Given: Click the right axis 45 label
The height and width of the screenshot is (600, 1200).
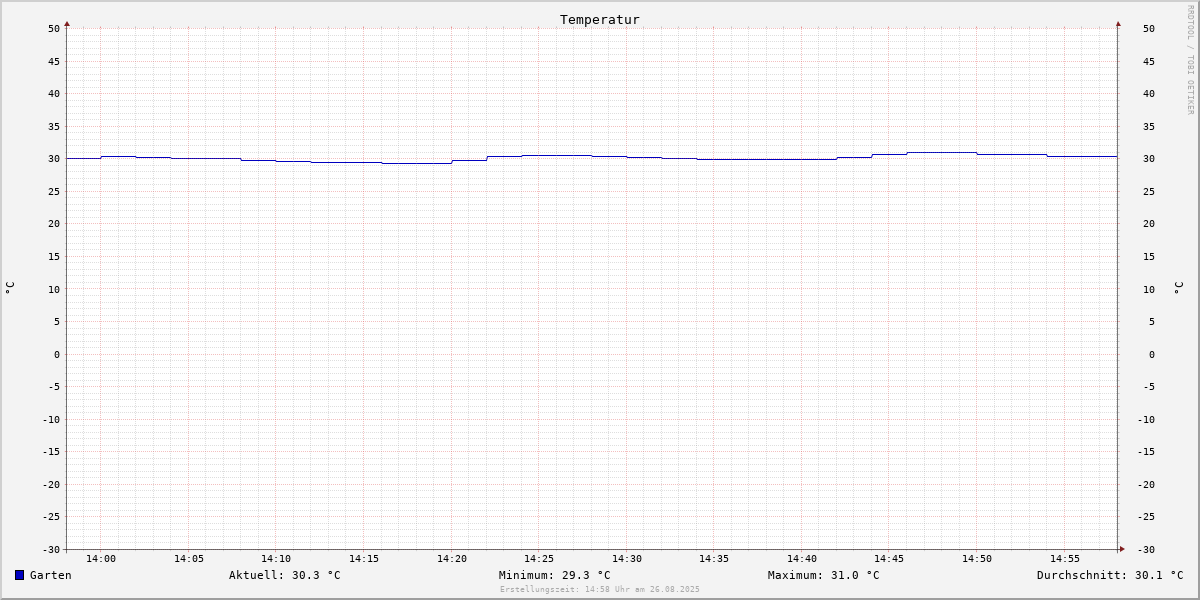Looking at the screenshot, I should click(x=1149, y=61).
